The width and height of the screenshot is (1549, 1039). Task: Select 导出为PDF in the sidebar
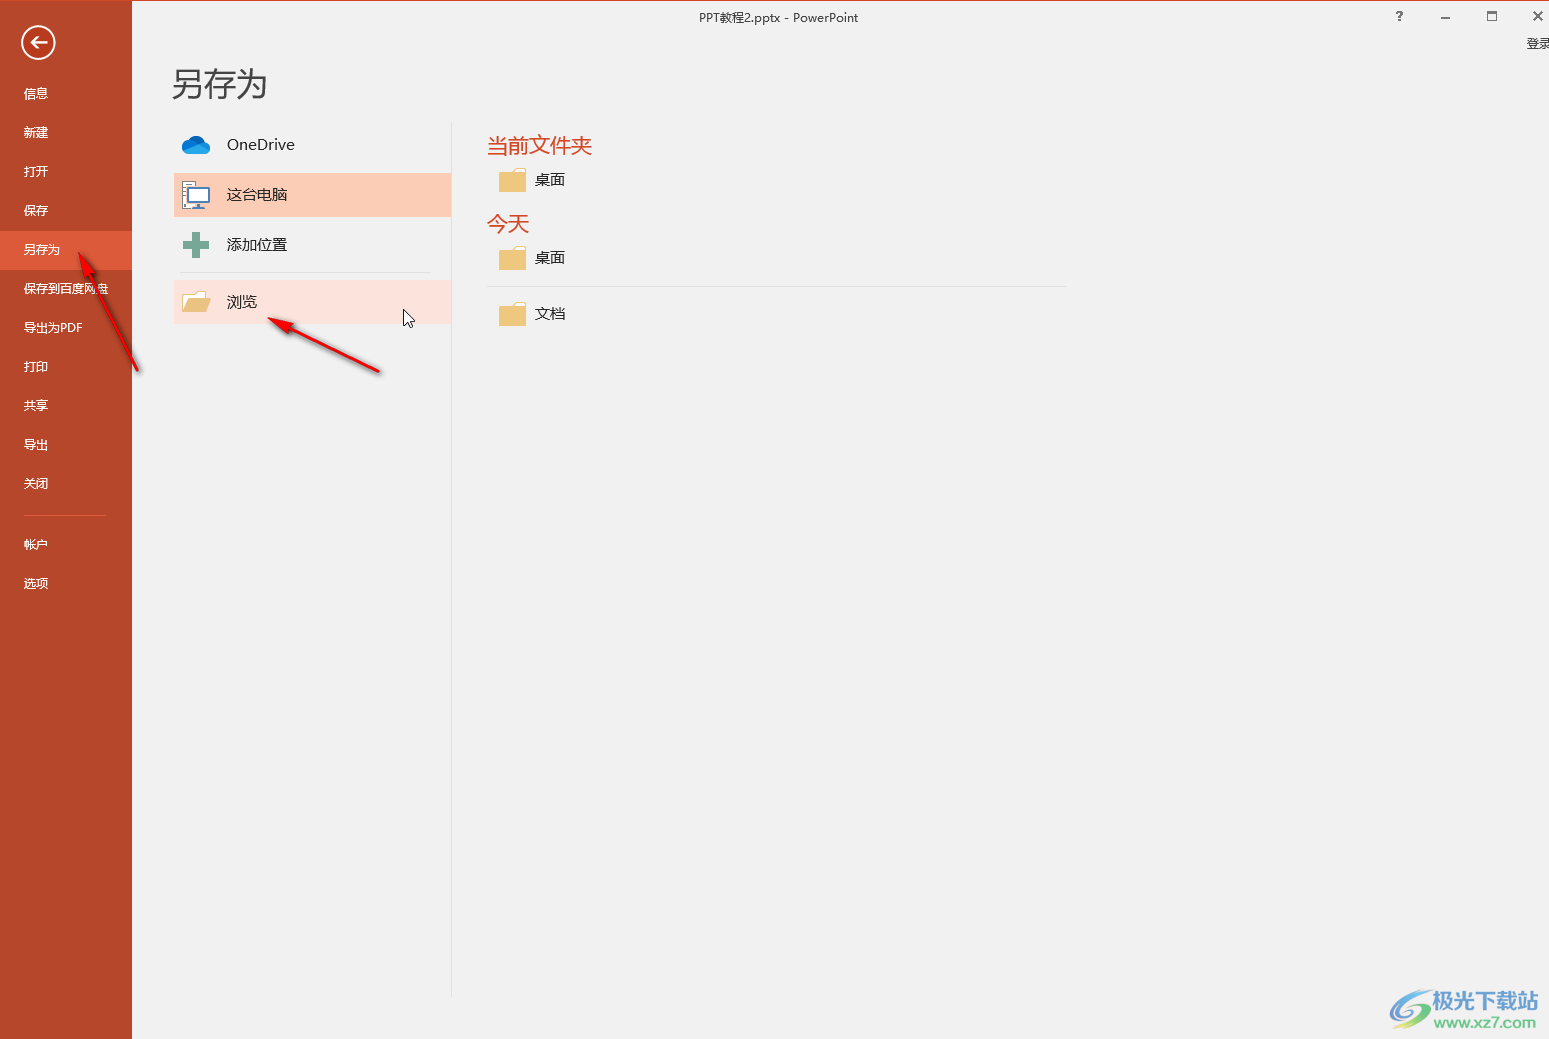pyautogui.click(x=53, y=328)
